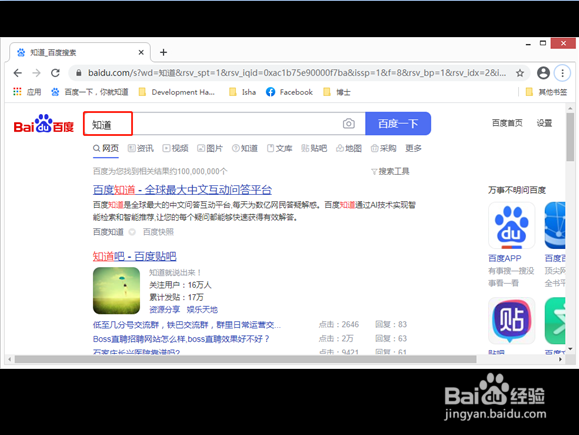This screenshot has height=435, width=579.
Task: Switch to 文库 tab
Action: tap(280, 148)
